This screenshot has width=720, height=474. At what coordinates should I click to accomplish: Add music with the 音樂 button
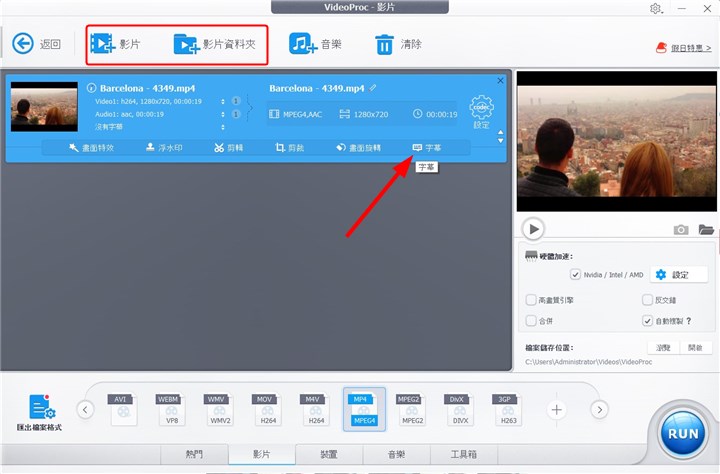point(315,44)
